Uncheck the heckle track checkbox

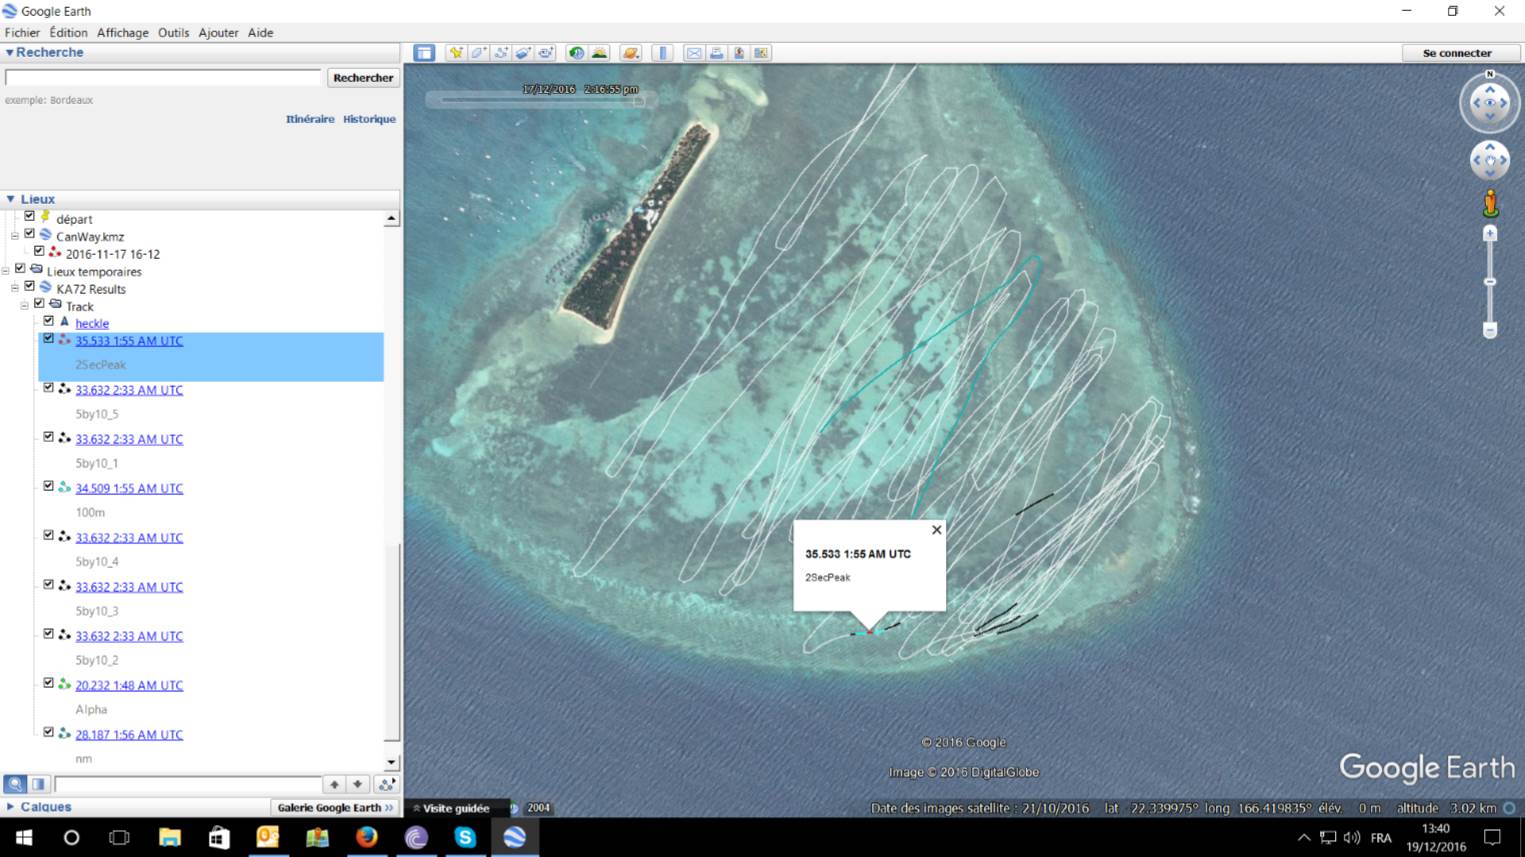pyautogui.click(x=48, y=321)
